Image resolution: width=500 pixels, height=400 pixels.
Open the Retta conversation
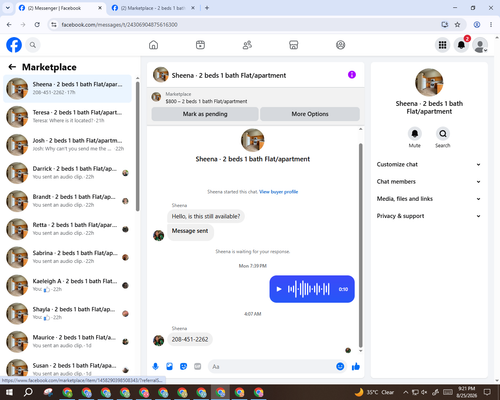tap(67, 229)
